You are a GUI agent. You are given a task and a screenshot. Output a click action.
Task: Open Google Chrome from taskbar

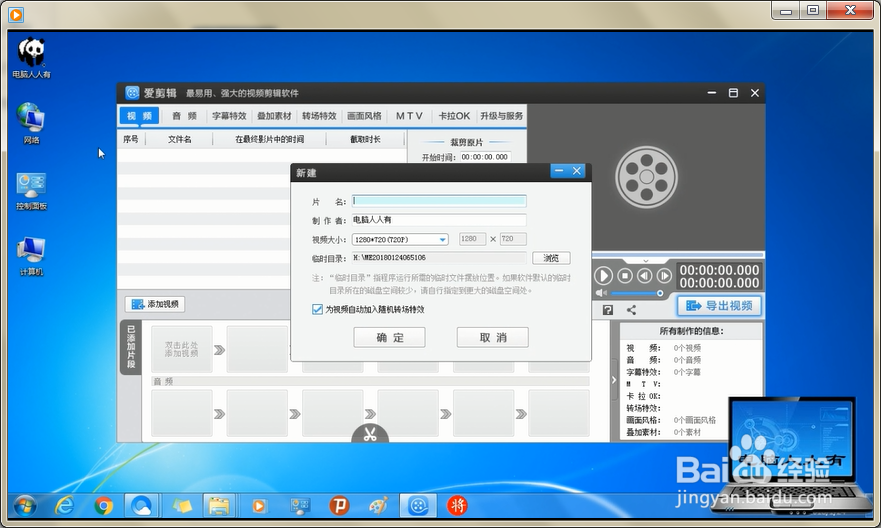(103, 507)
